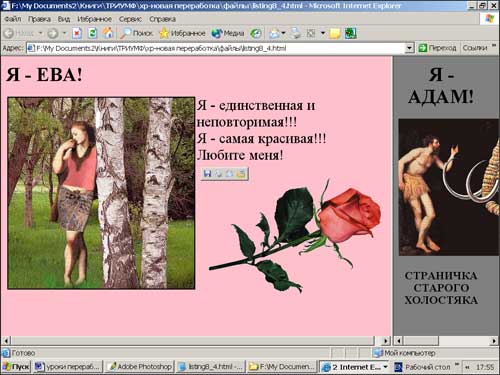This screenshot has width=500, height=375.
Task: Click the text Любите меня!
Action: [x=240, y=155]
